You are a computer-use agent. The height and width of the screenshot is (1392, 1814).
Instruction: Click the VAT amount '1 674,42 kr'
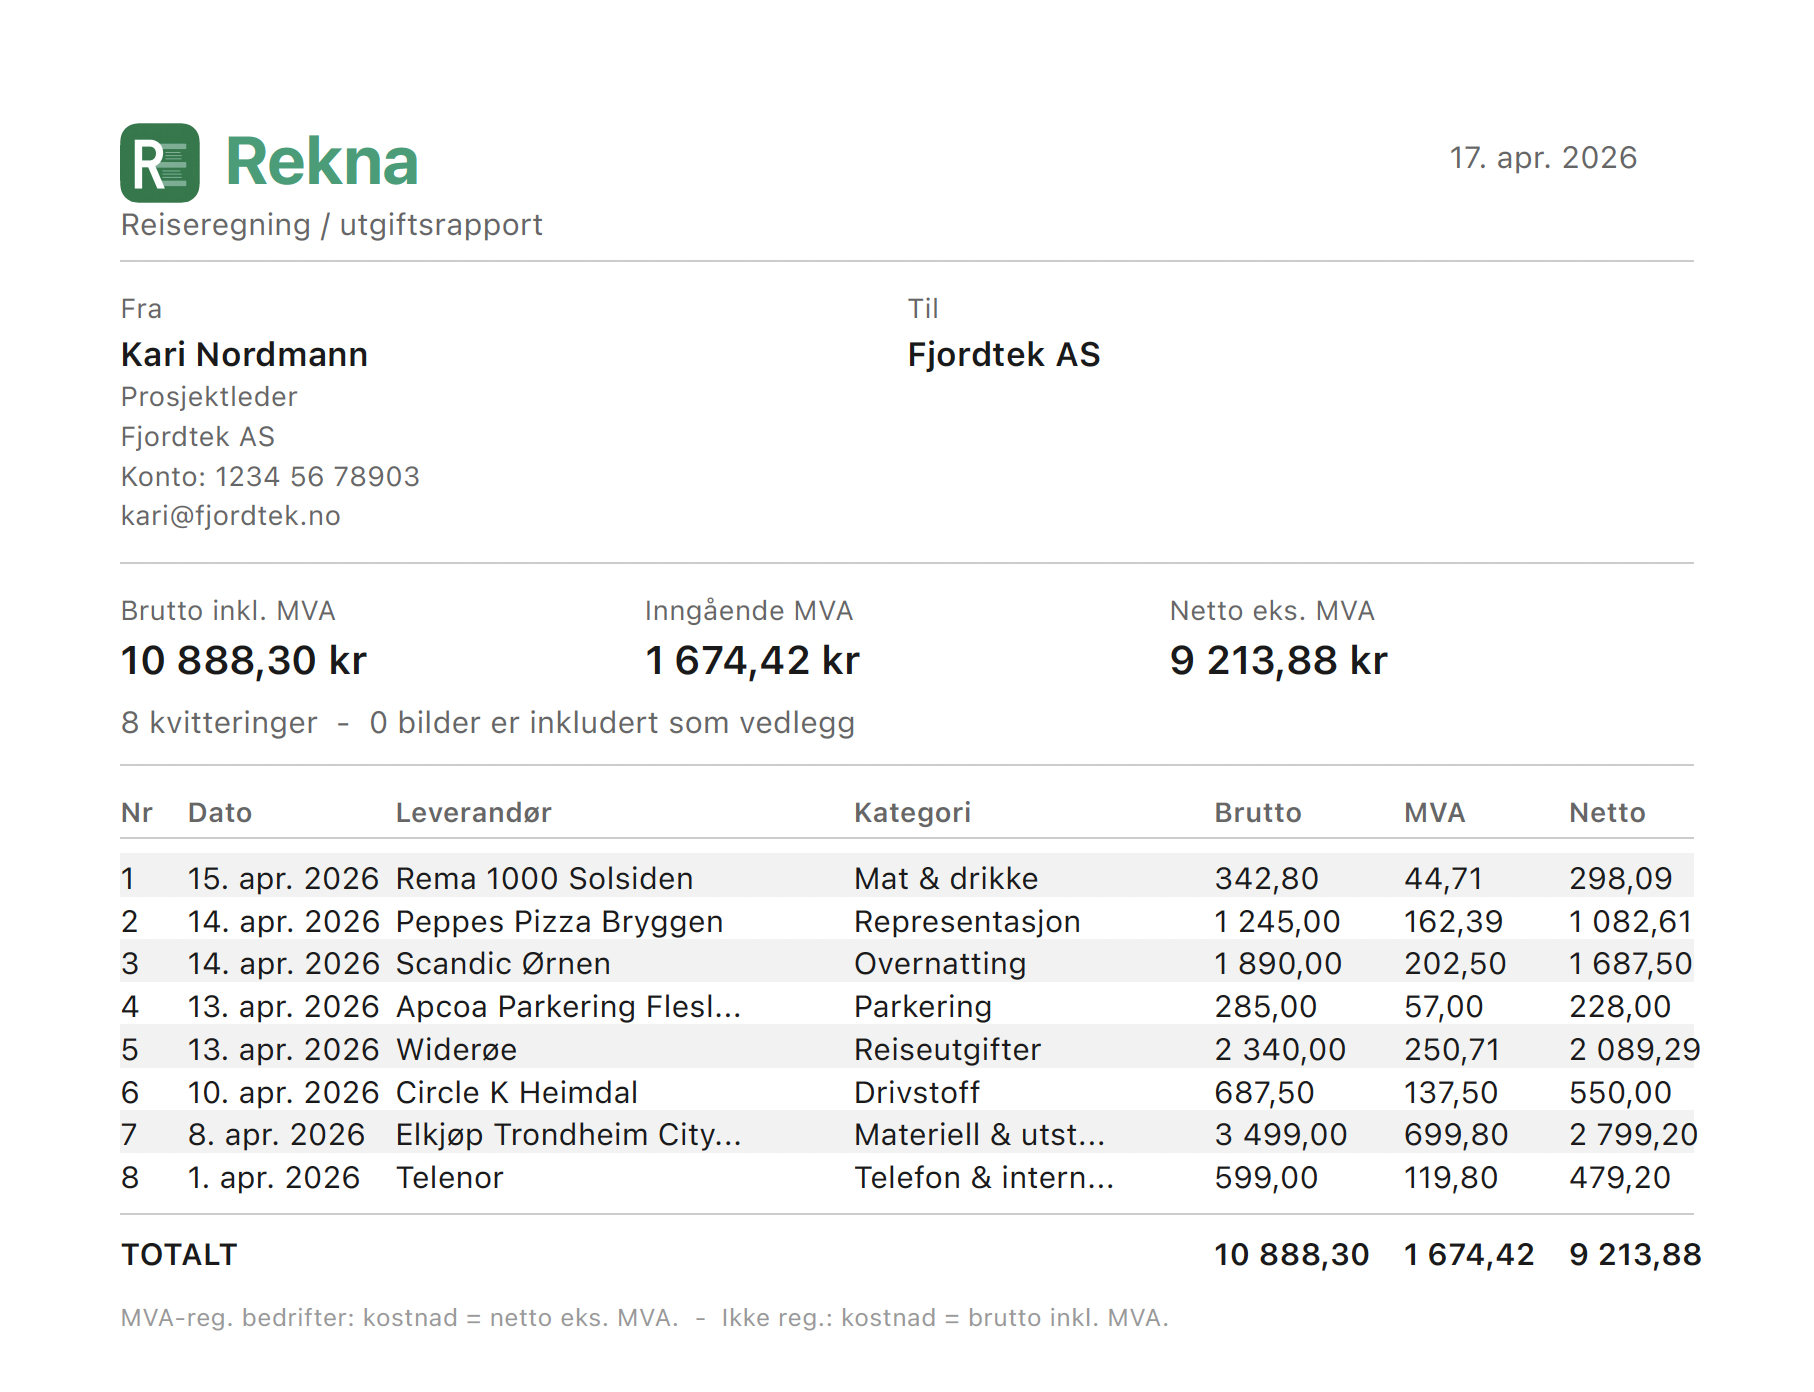(752, 661)
